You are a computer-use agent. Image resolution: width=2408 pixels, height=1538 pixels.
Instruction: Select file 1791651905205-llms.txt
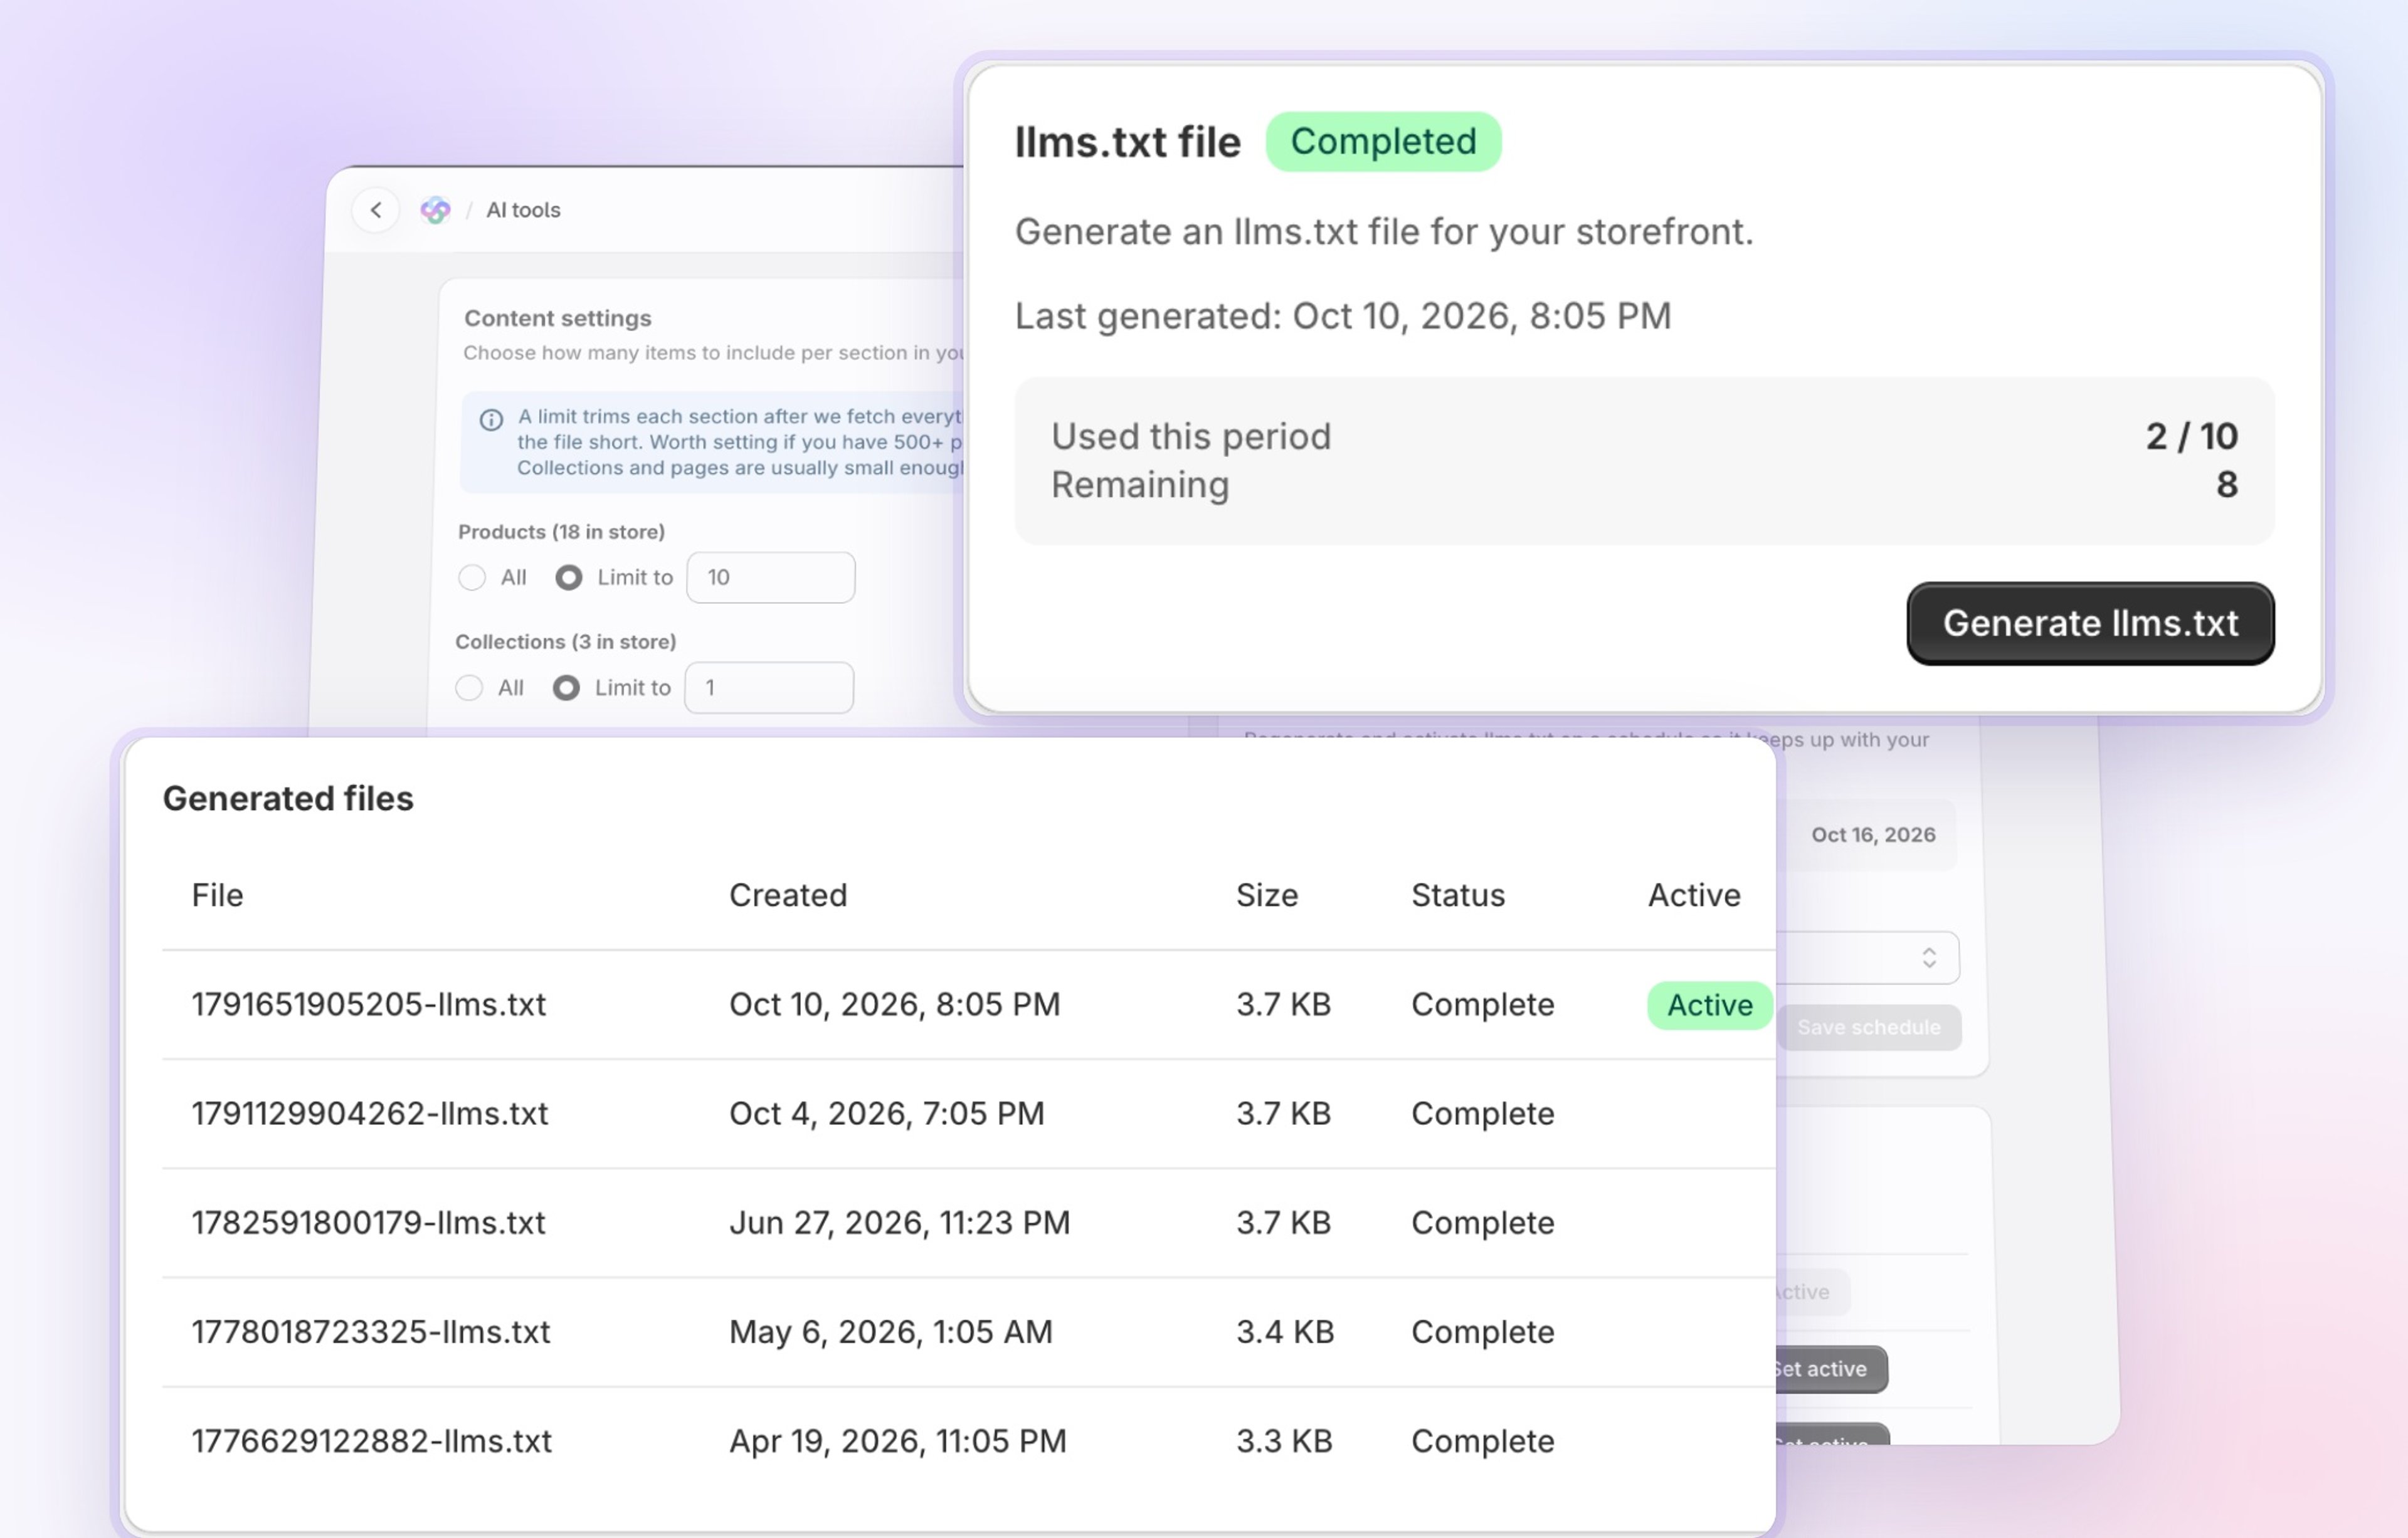click(369, 1004)
